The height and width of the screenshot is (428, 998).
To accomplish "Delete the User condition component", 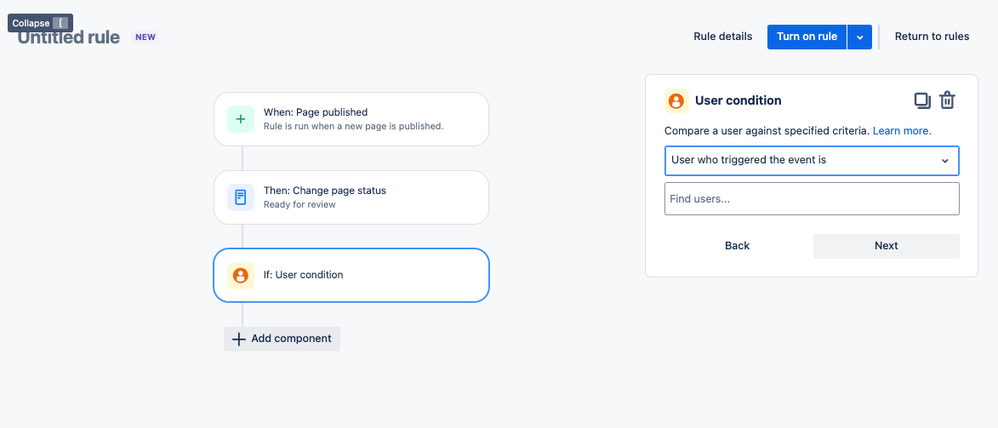I will click(947, 100).
